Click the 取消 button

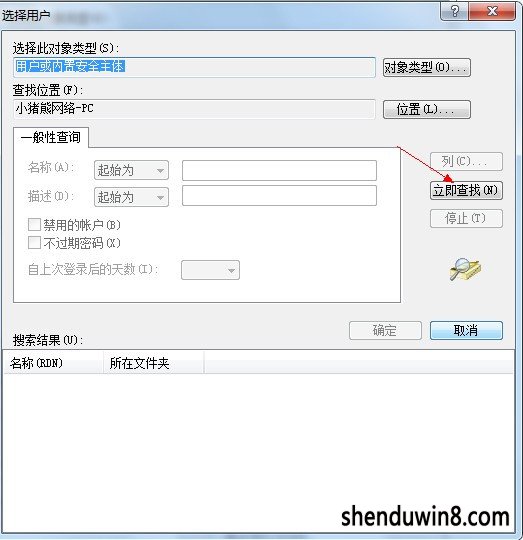point(466,331)
